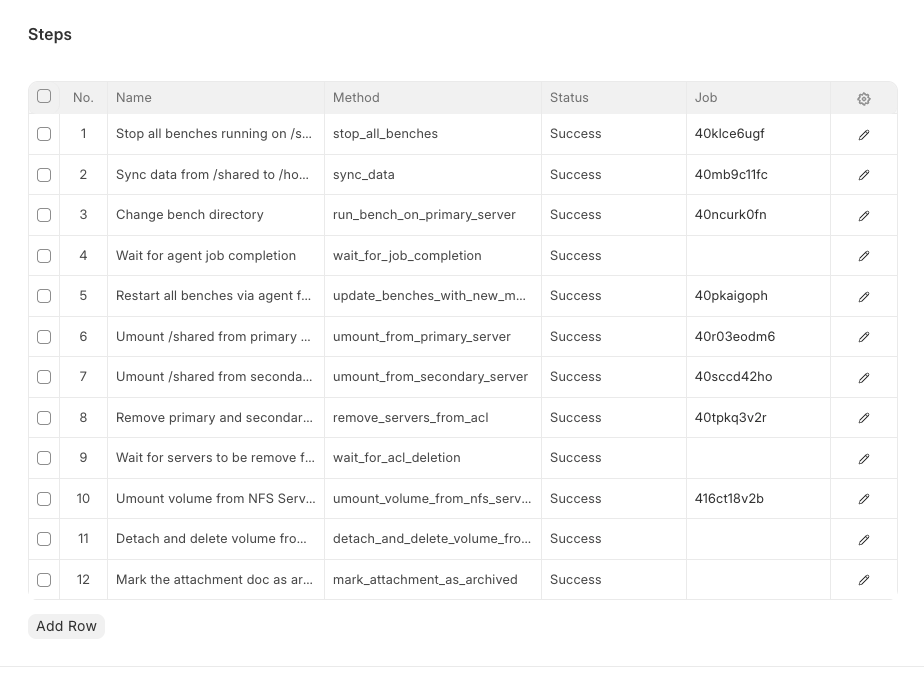Add a new row to Steps

(66, 626)
